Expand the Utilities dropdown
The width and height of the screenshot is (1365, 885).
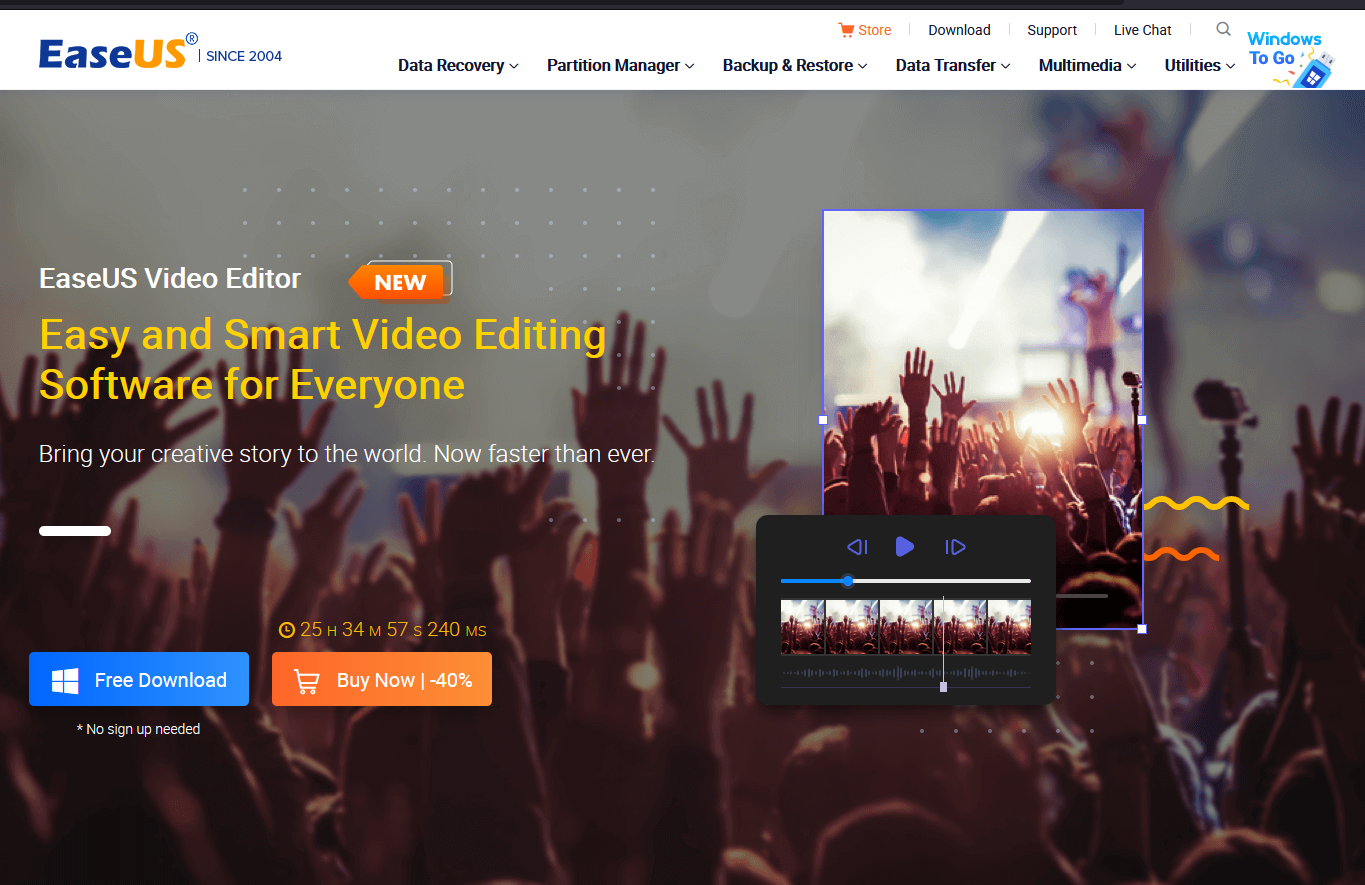click(x=1200, y=65)
